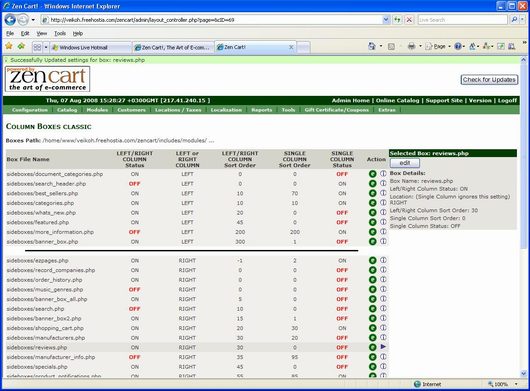
Task: Click the browser Forward button
Action: tap(23, 20)
